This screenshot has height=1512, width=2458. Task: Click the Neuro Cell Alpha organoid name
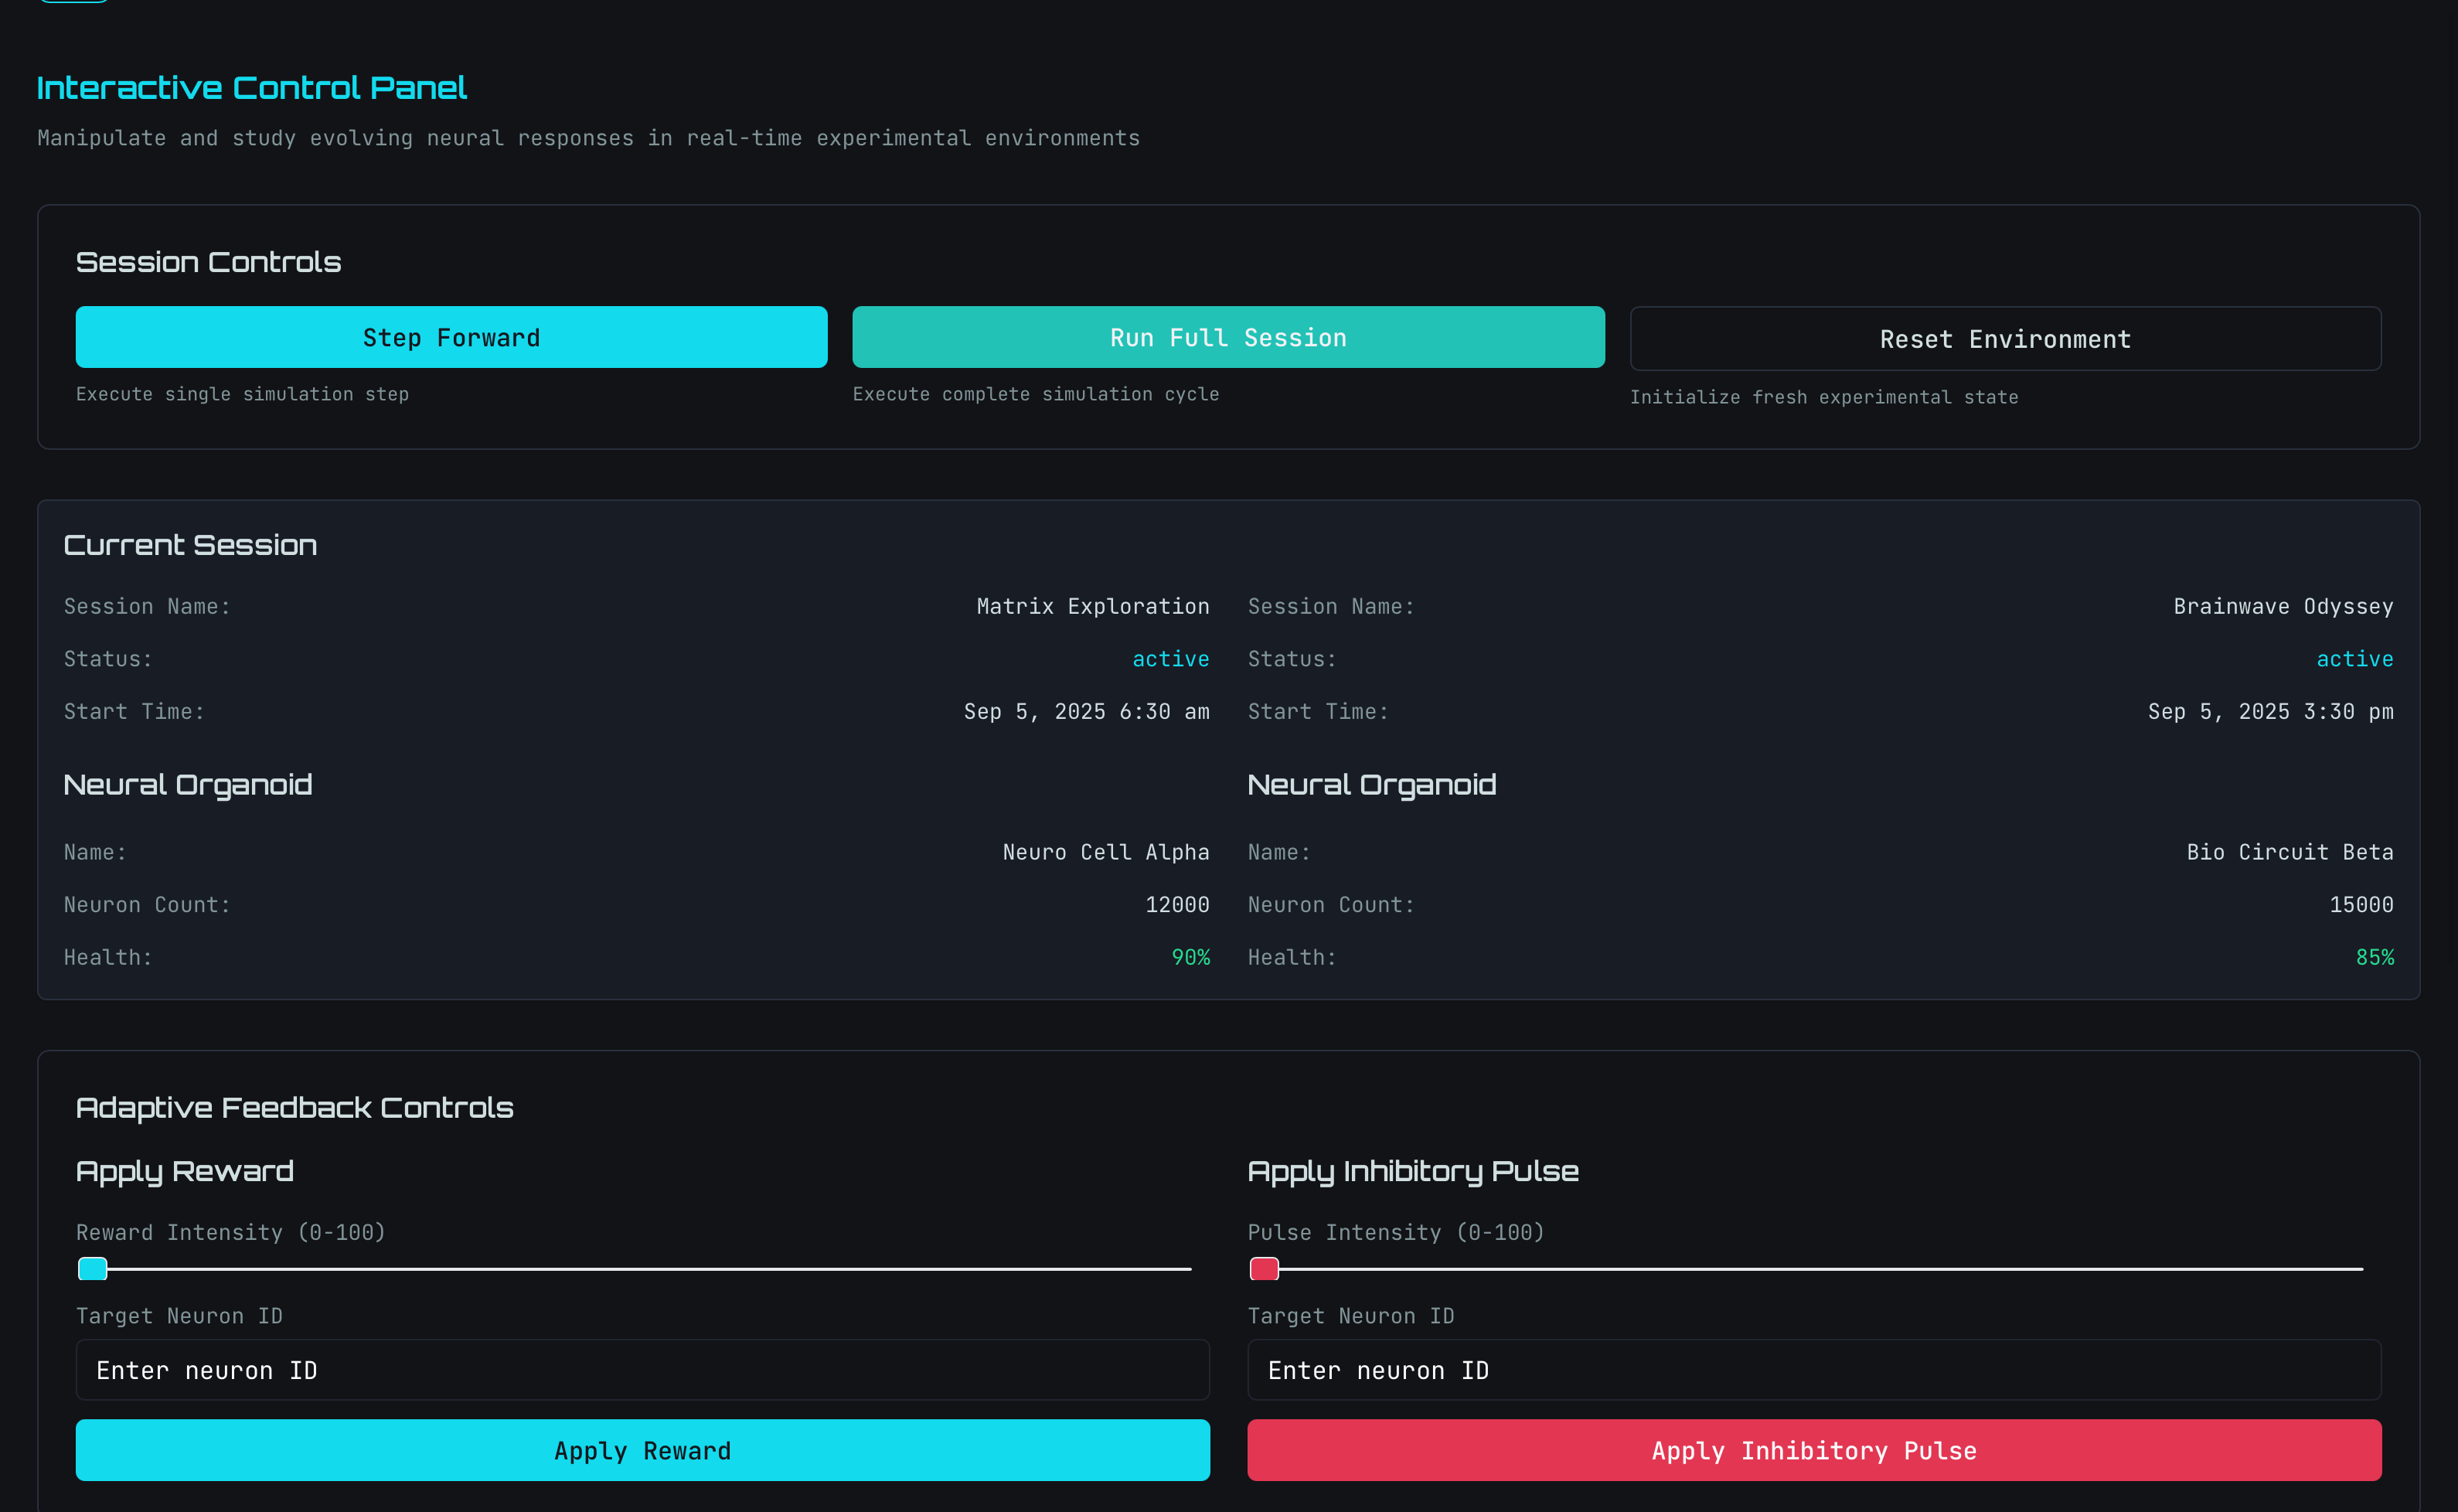[1105, 852]
